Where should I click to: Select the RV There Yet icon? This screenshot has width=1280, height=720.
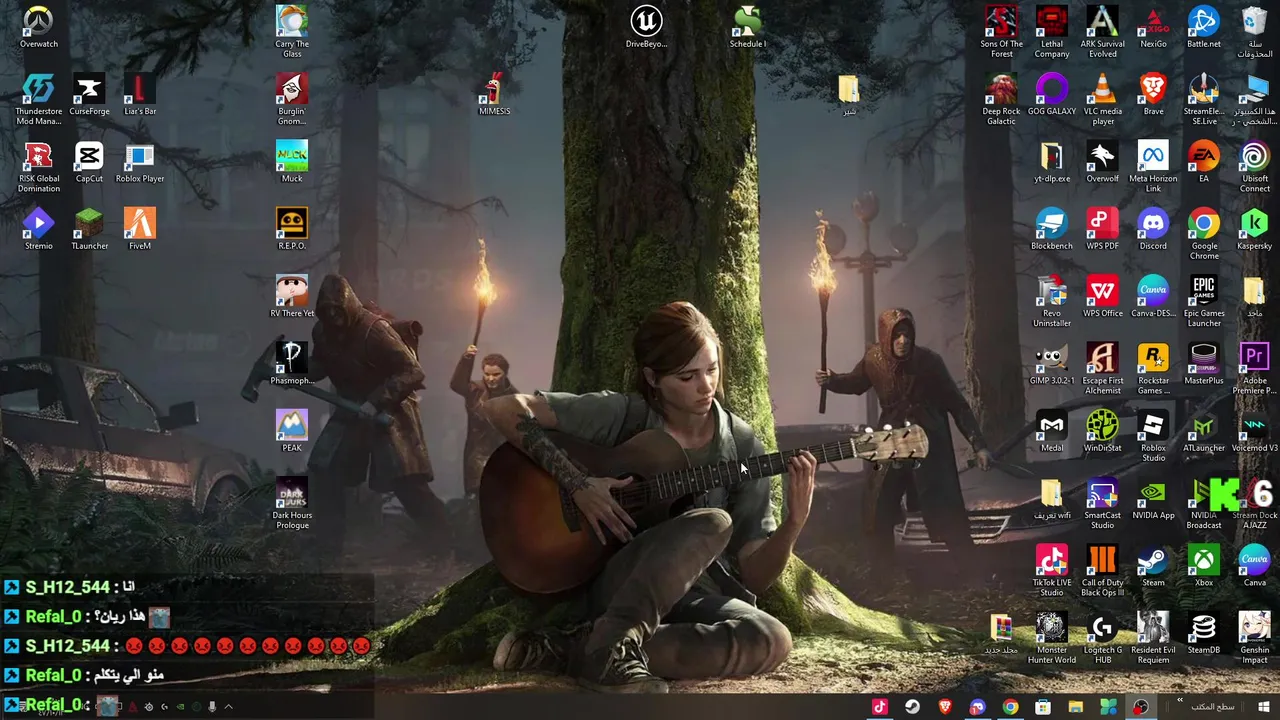pyautogui.click(x=292, y=296)
